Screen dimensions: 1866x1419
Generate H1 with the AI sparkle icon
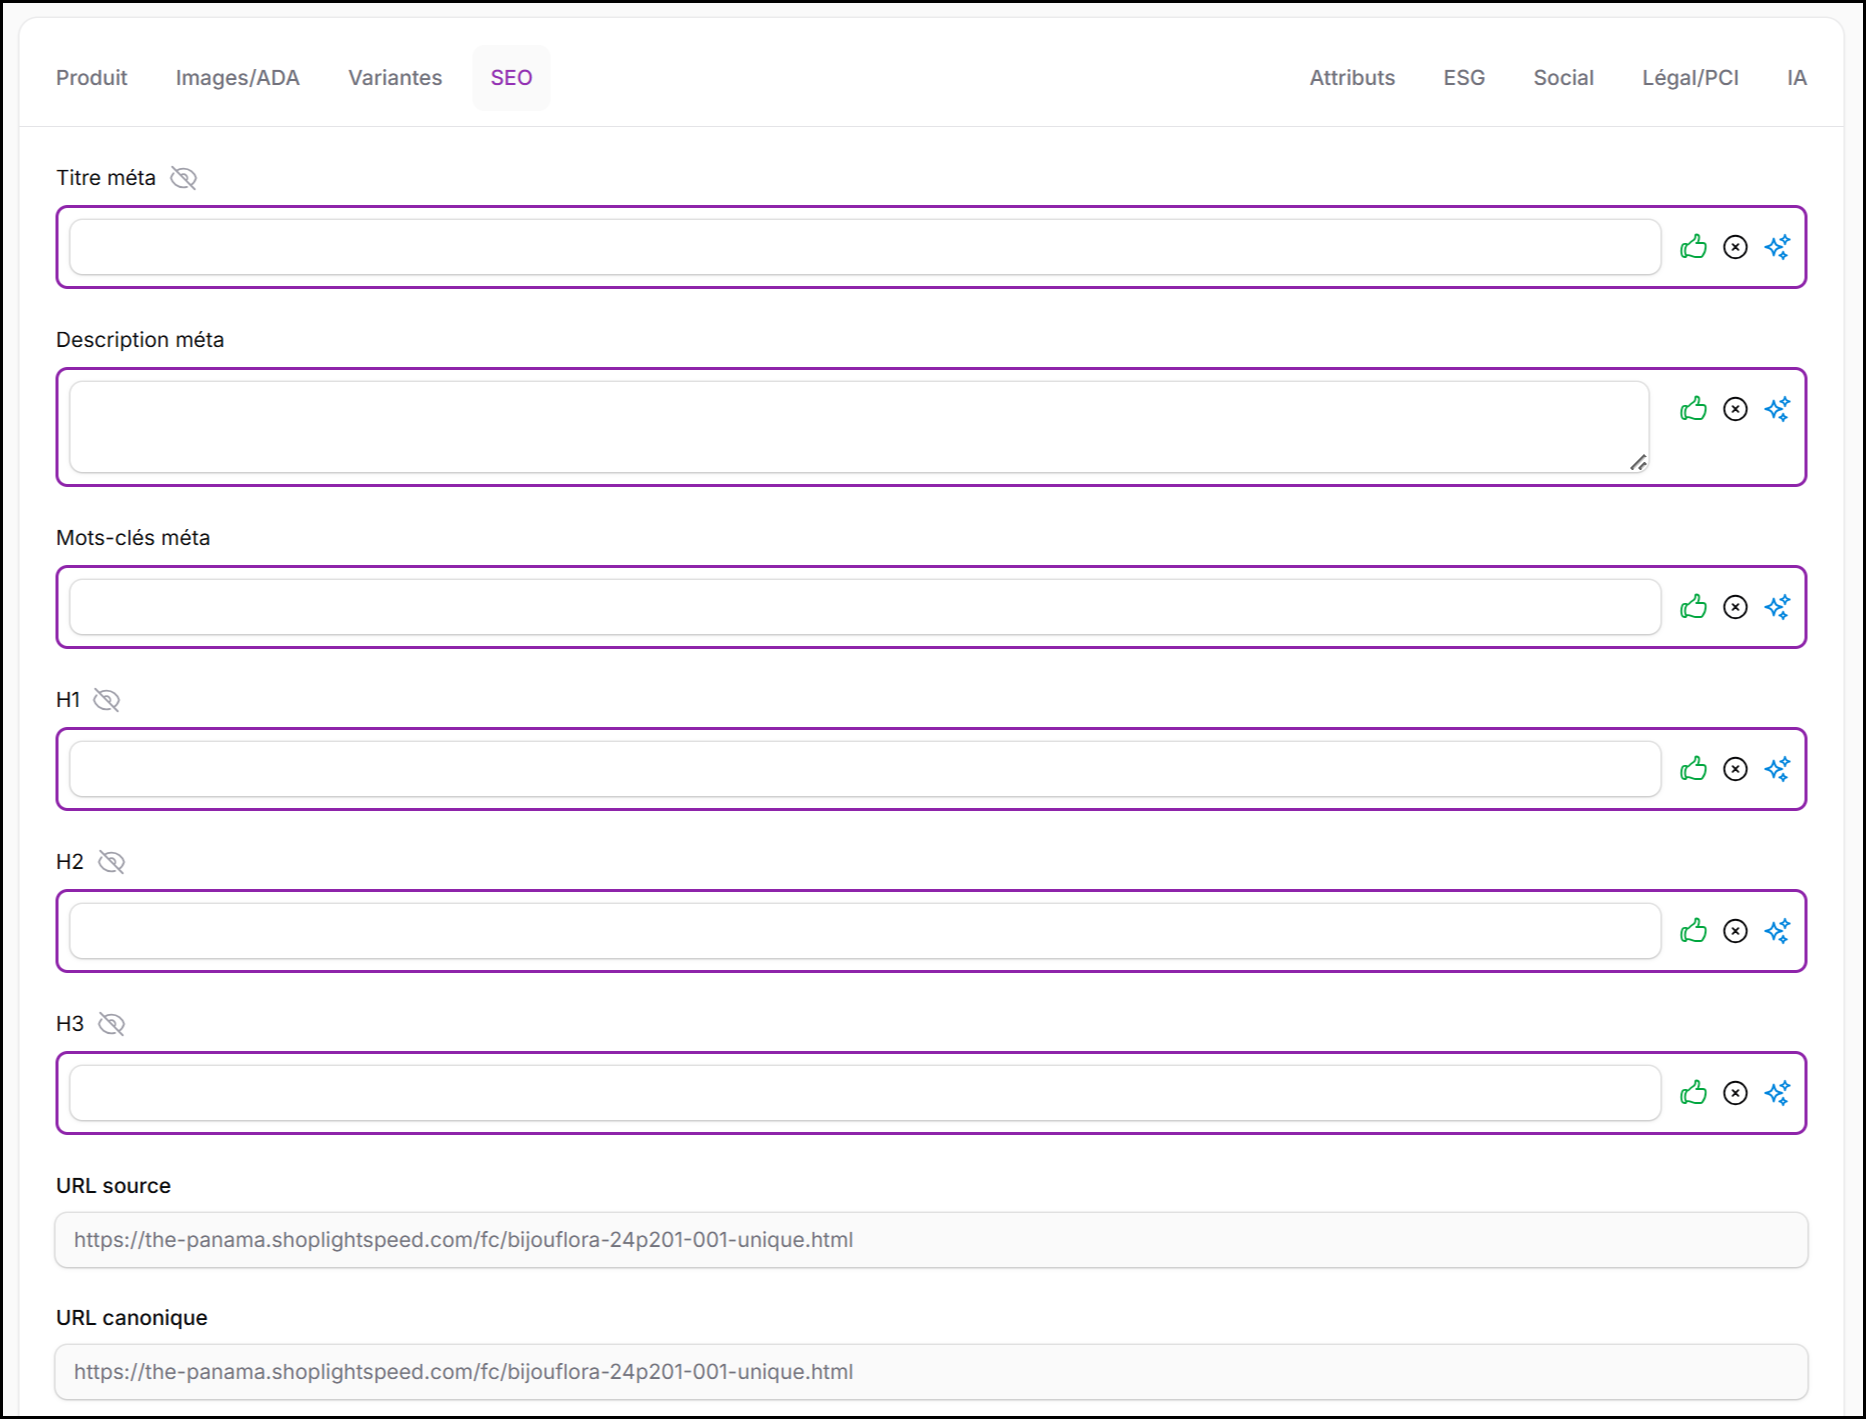click(x=1777, y=769)
